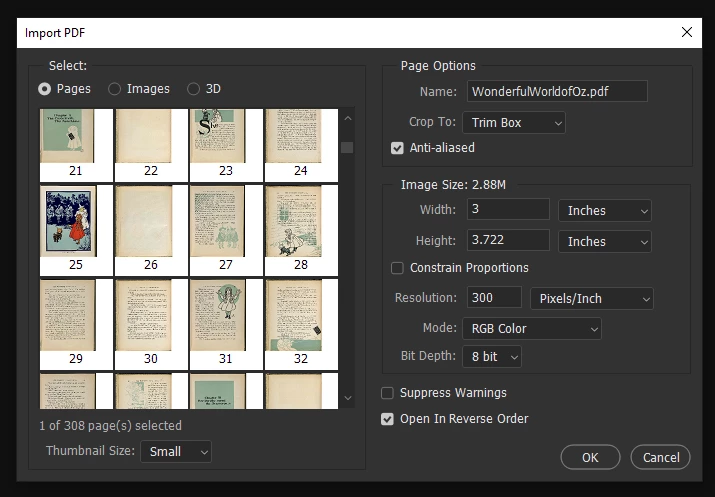
Task: Click the OK button
Action: tap(590, 457)
